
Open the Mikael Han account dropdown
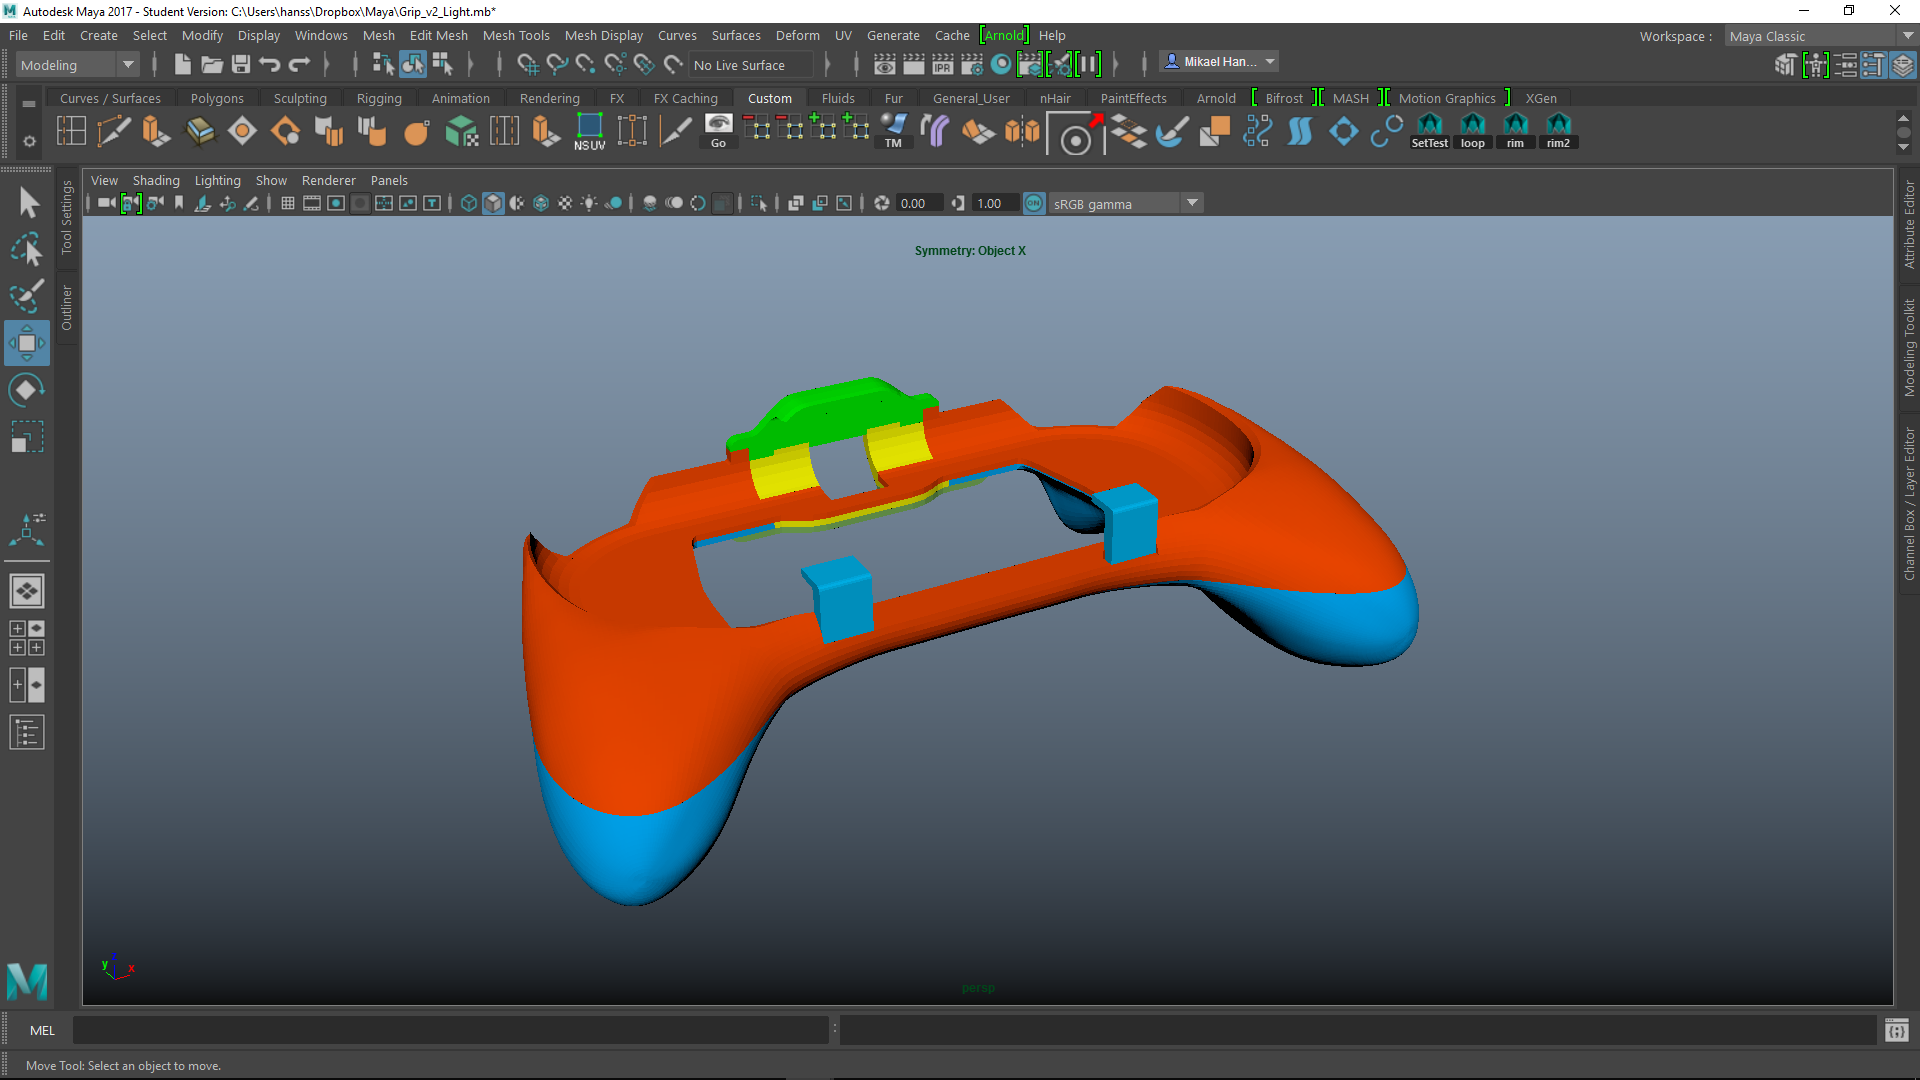pos(1219,62)
